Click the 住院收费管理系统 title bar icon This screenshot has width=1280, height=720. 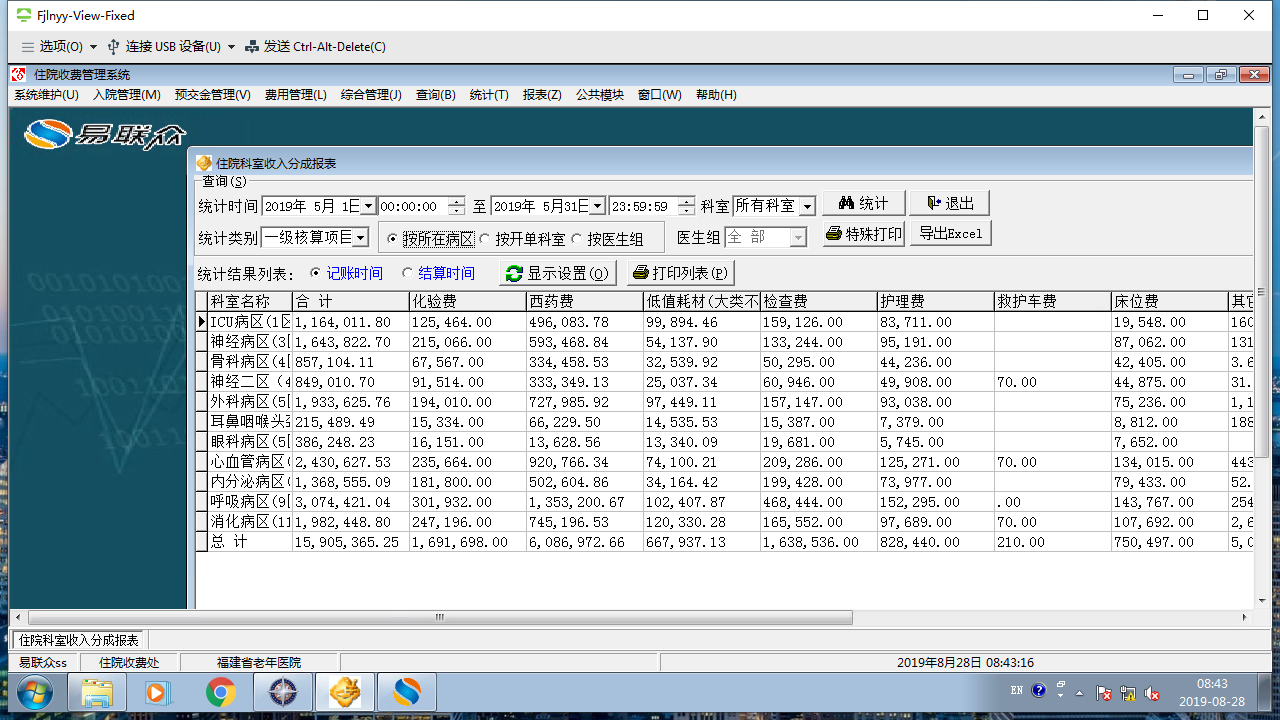pos(19,75)
